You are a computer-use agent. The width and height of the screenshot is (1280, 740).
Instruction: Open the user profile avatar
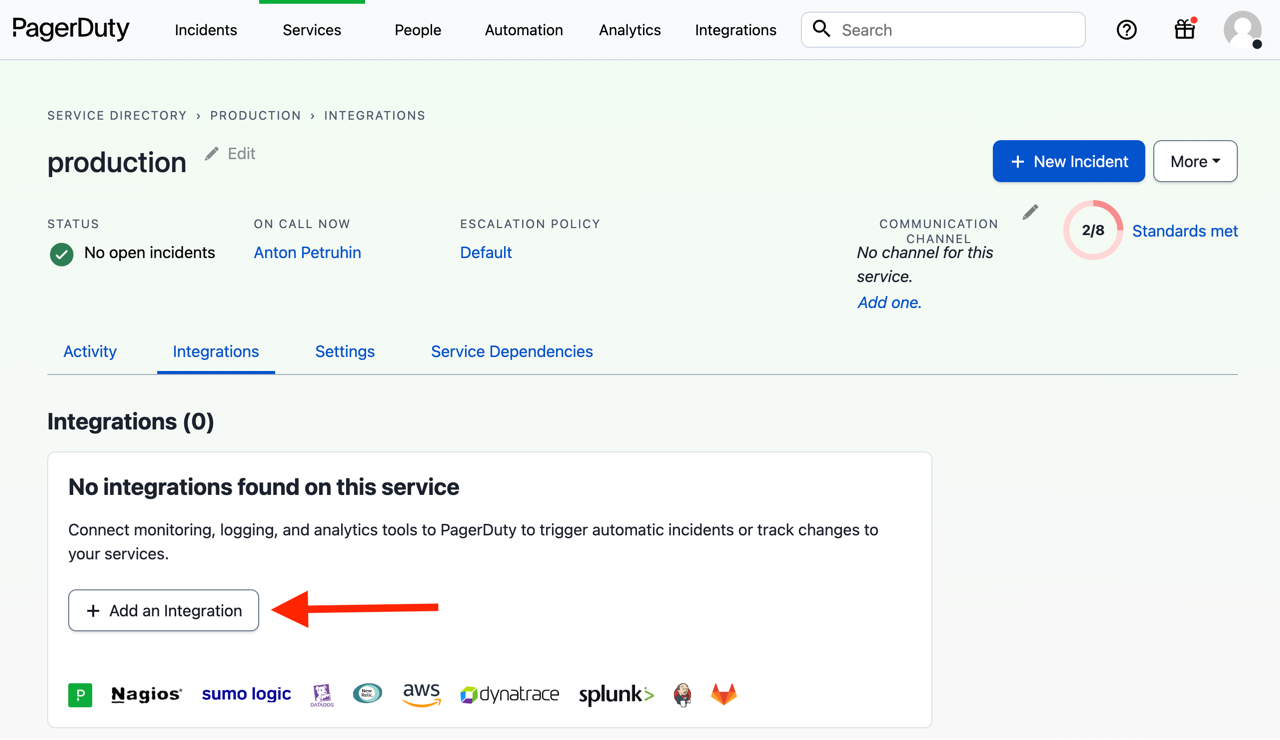[1243, 30]
